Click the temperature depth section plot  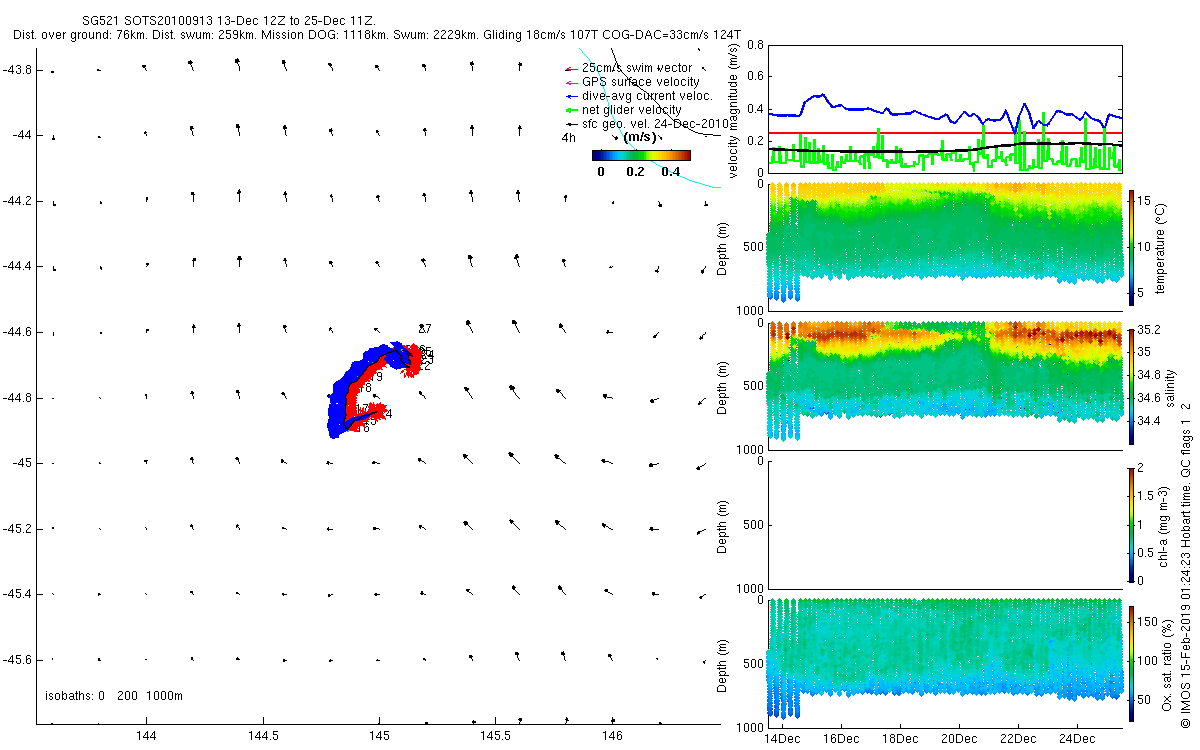[x=945, y=241]
